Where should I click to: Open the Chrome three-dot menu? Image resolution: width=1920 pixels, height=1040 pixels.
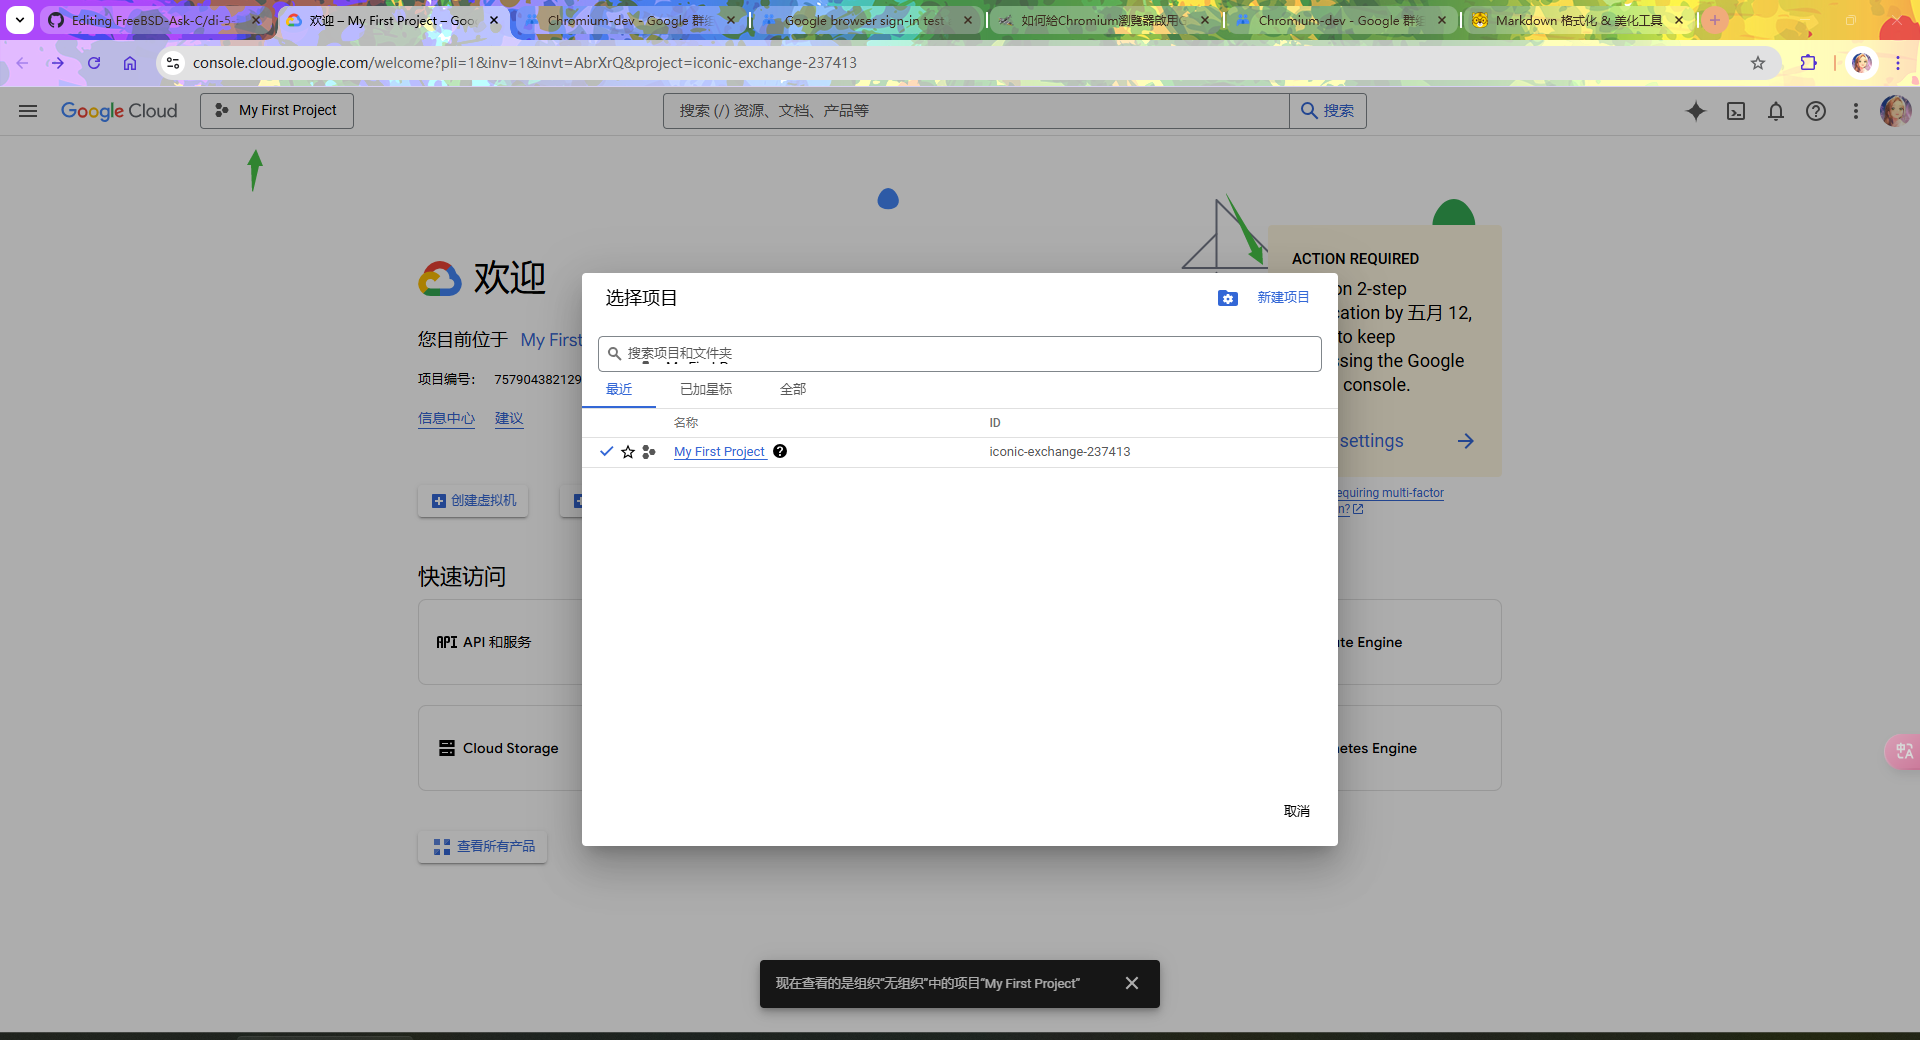click(1898, 63)
